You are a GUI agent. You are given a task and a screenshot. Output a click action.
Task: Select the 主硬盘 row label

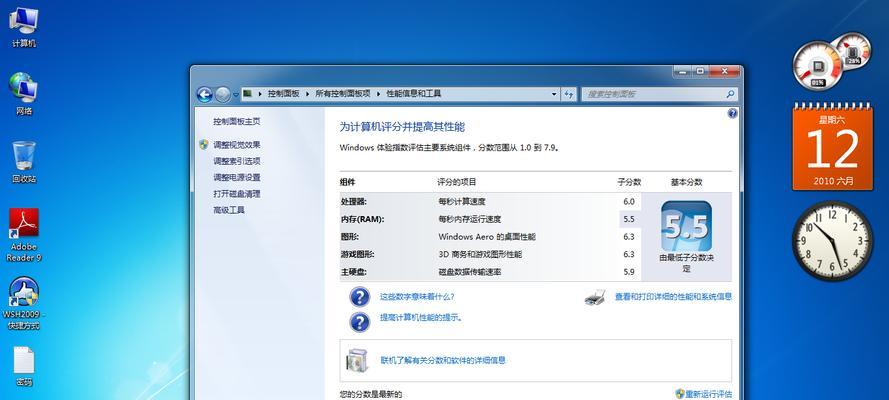354,272
